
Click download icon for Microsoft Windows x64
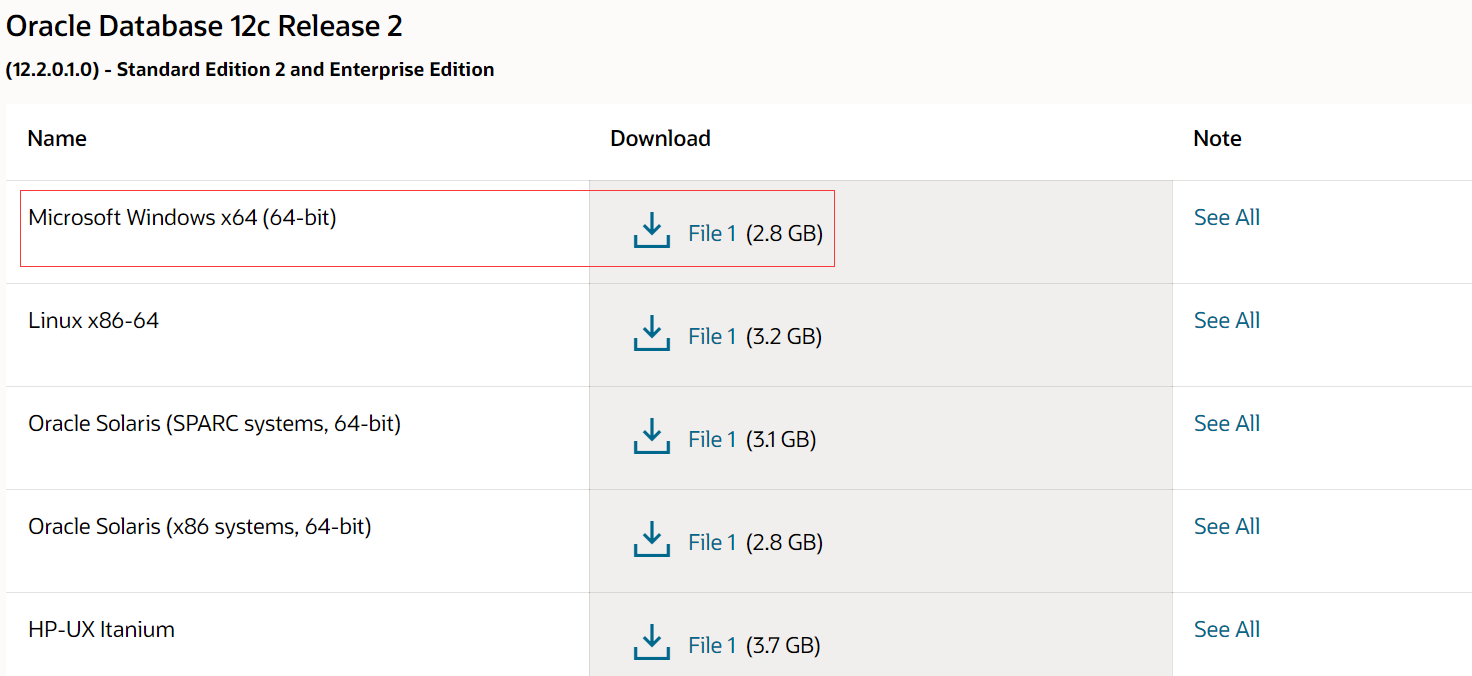[651, 231]
